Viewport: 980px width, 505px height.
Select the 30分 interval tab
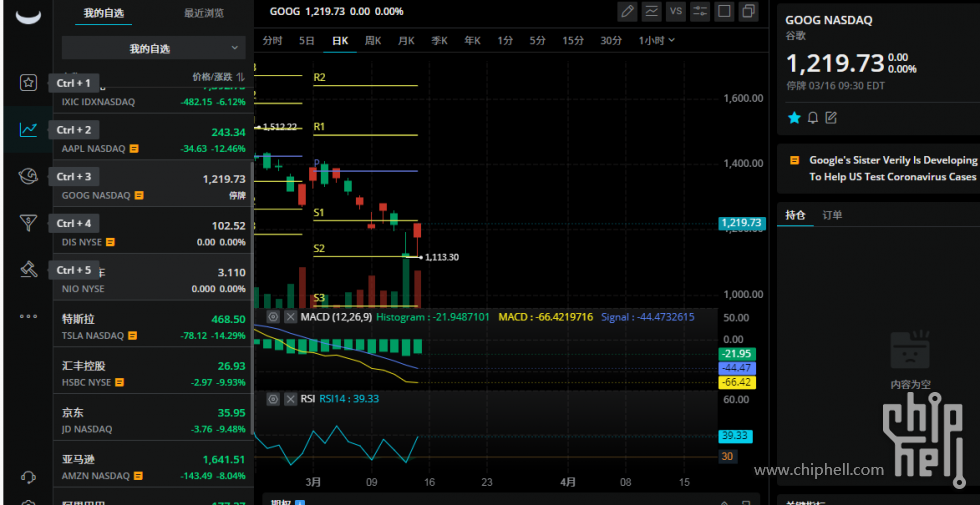pyautogui.click(x=611, y=40)
